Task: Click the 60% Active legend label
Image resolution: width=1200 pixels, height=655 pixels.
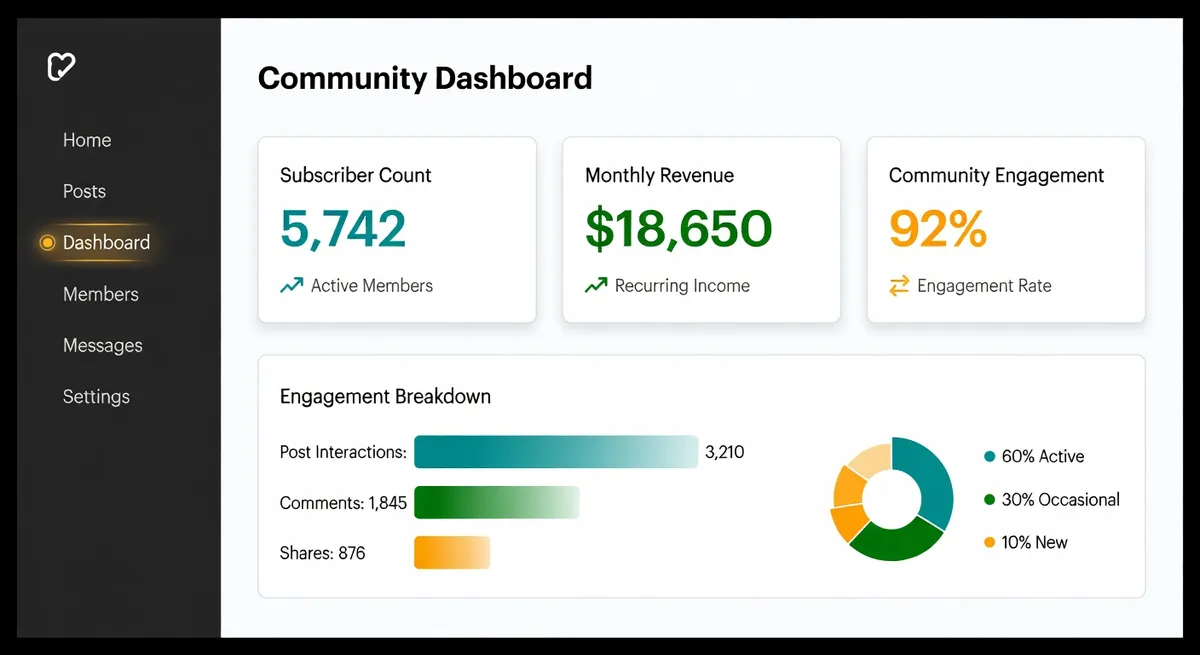Action: point(1043,456)
